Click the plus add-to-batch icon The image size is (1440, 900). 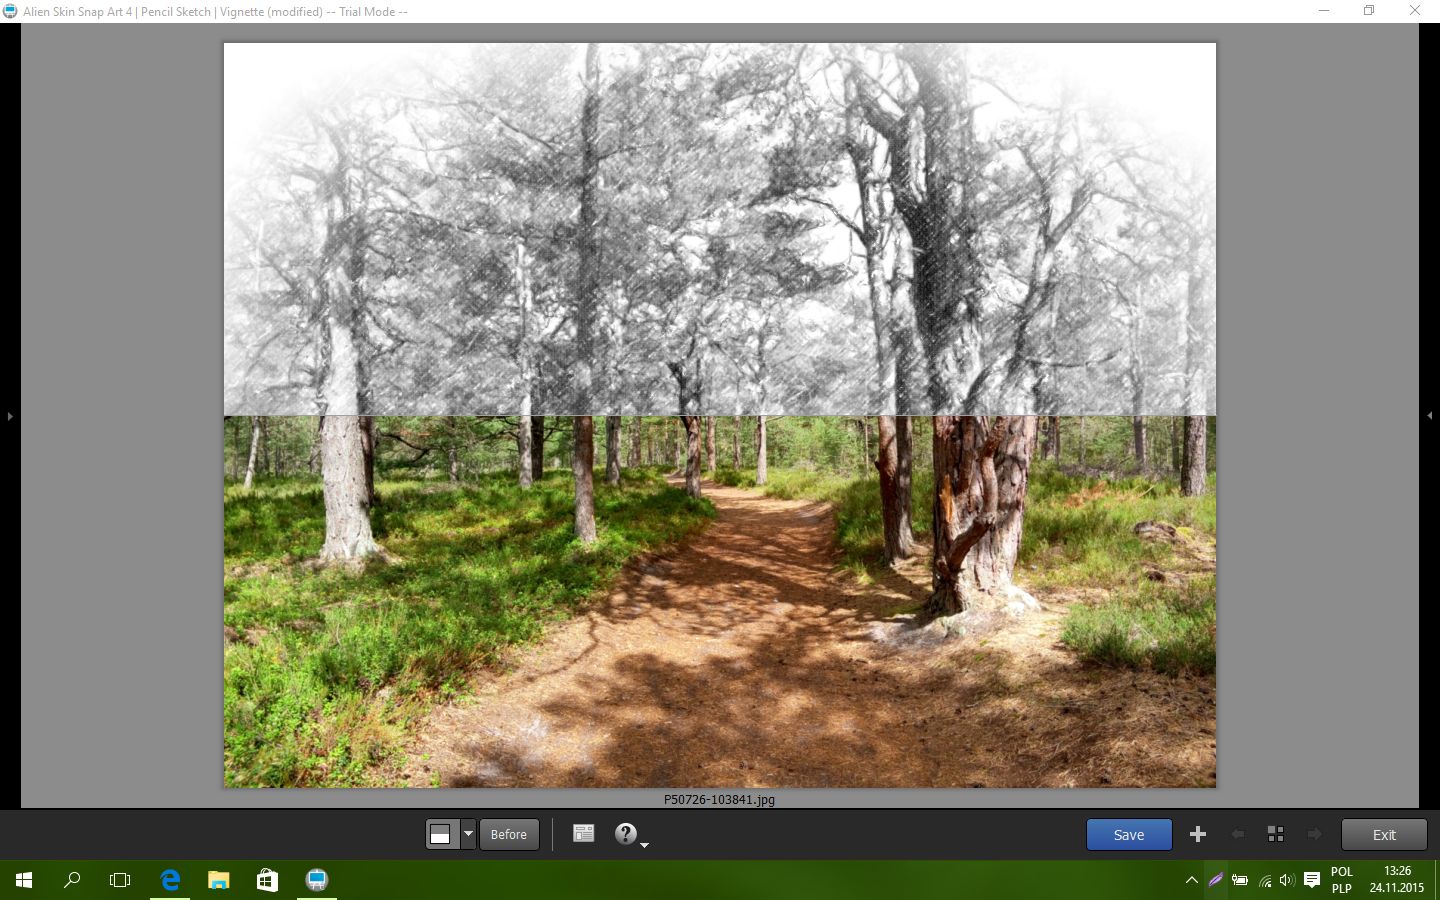point(1198,834)
